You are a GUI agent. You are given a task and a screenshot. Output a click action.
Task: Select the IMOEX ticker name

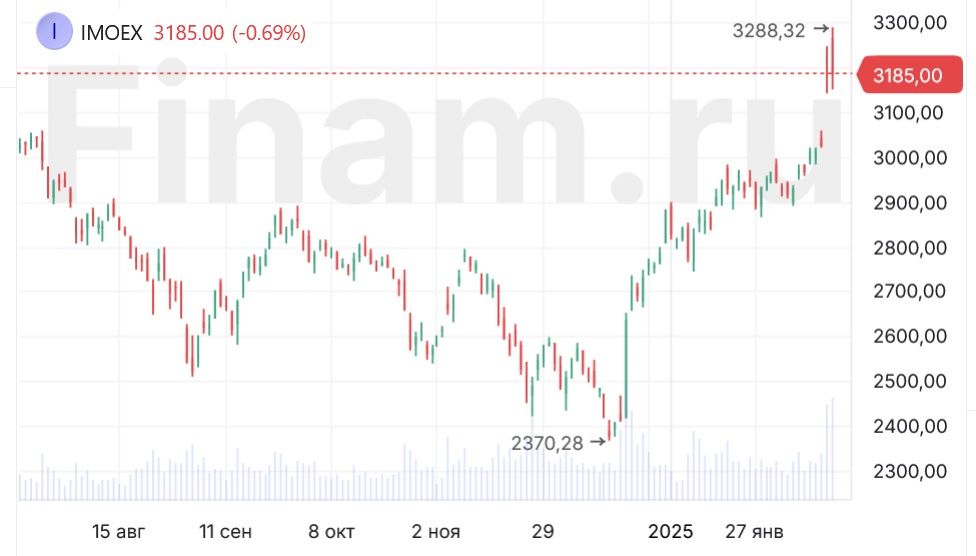tap(110, 33)
